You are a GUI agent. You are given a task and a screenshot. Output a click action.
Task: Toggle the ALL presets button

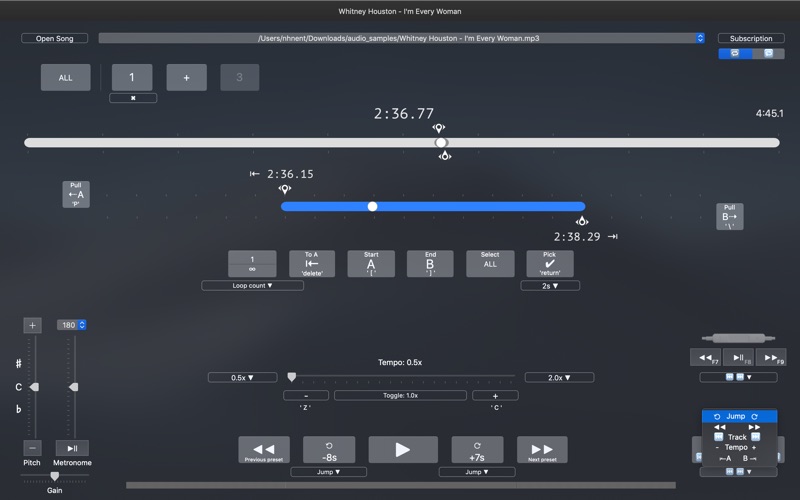(x=65, y=77)
